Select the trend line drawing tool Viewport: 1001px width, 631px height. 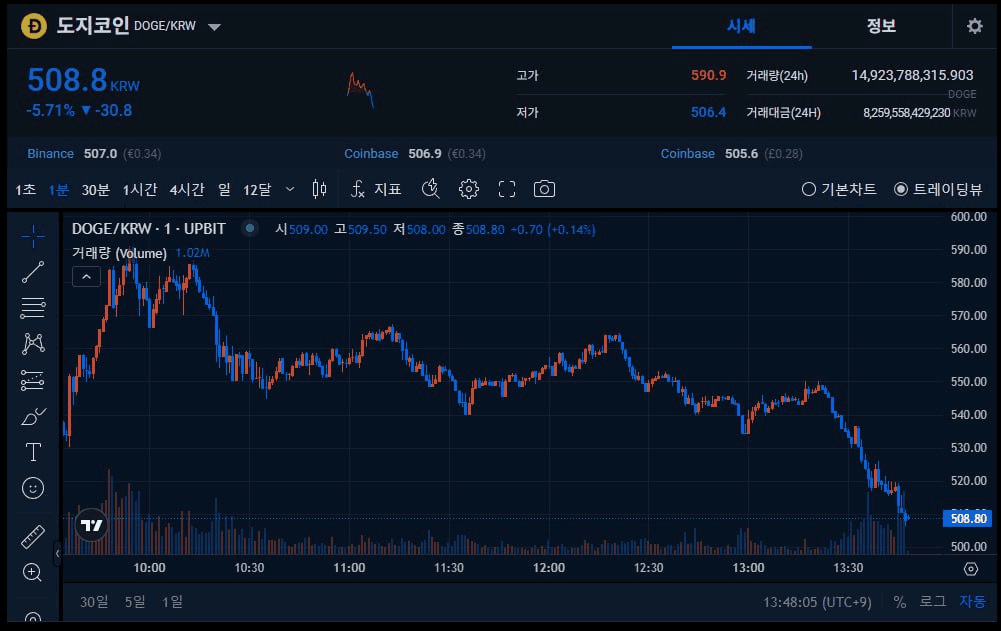click(x=33, y=272)
